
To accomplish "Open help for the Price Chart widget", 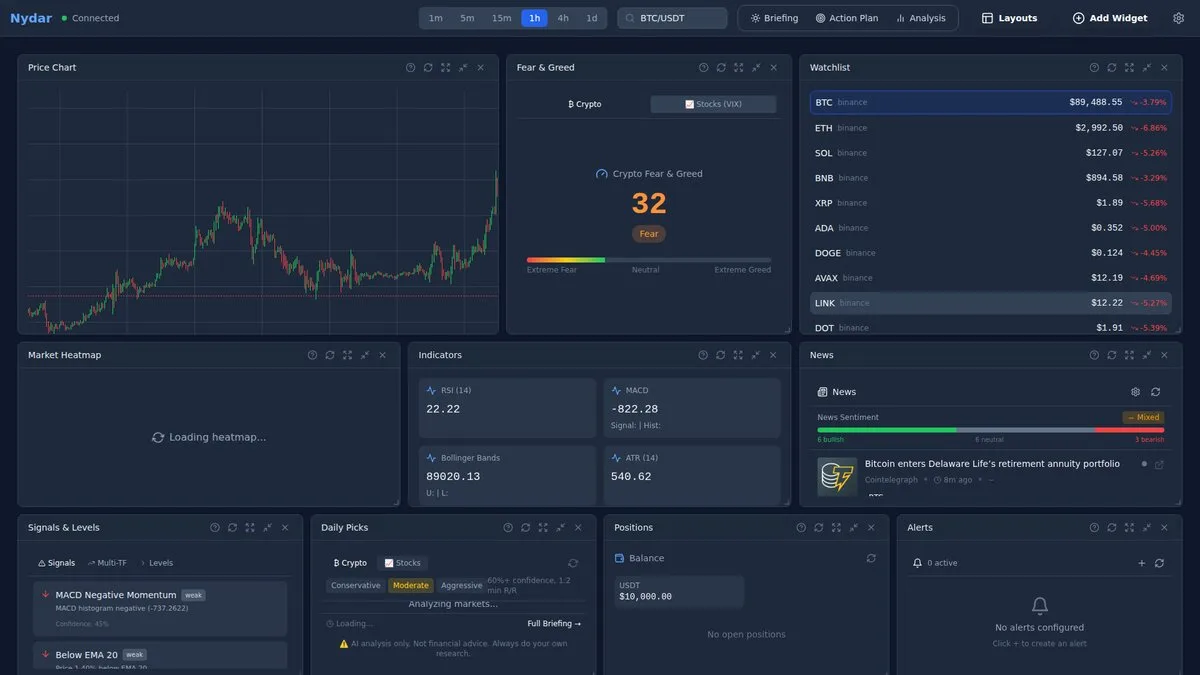I will point(410,68).
